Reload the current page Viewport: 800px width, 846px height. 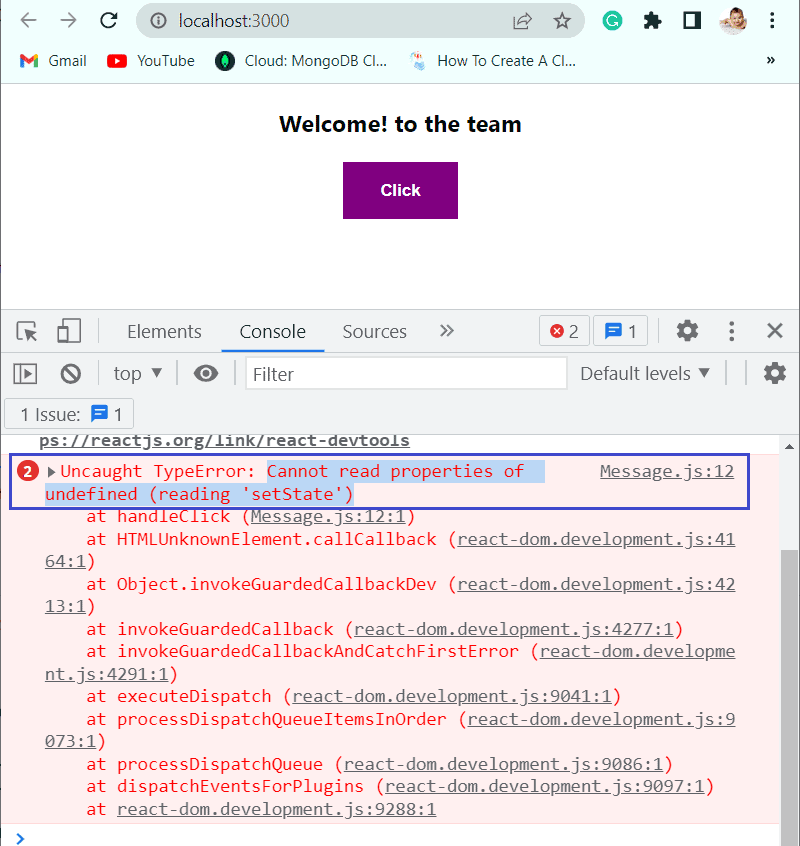point(109,20)
